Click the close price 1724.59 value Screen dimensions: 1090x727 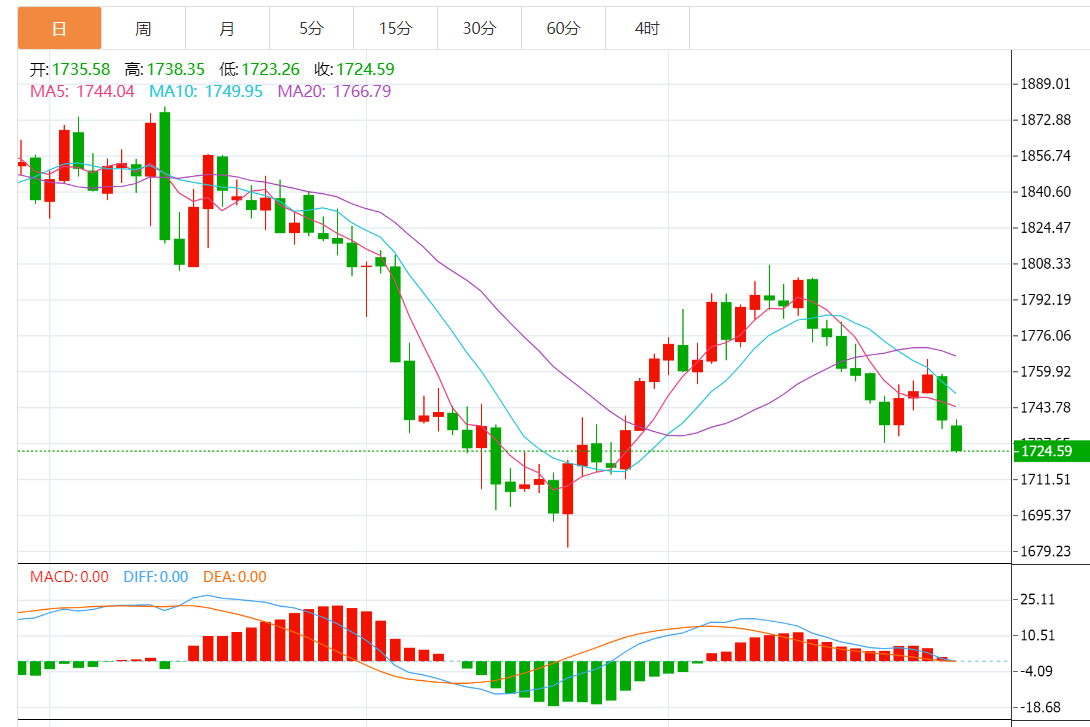(x=366, y=70)
